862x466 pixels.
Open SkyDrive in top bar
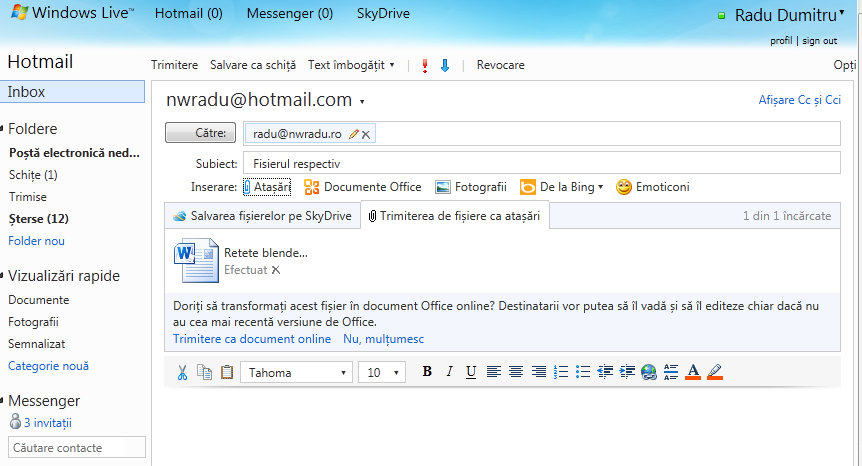(x=383, y=13)
